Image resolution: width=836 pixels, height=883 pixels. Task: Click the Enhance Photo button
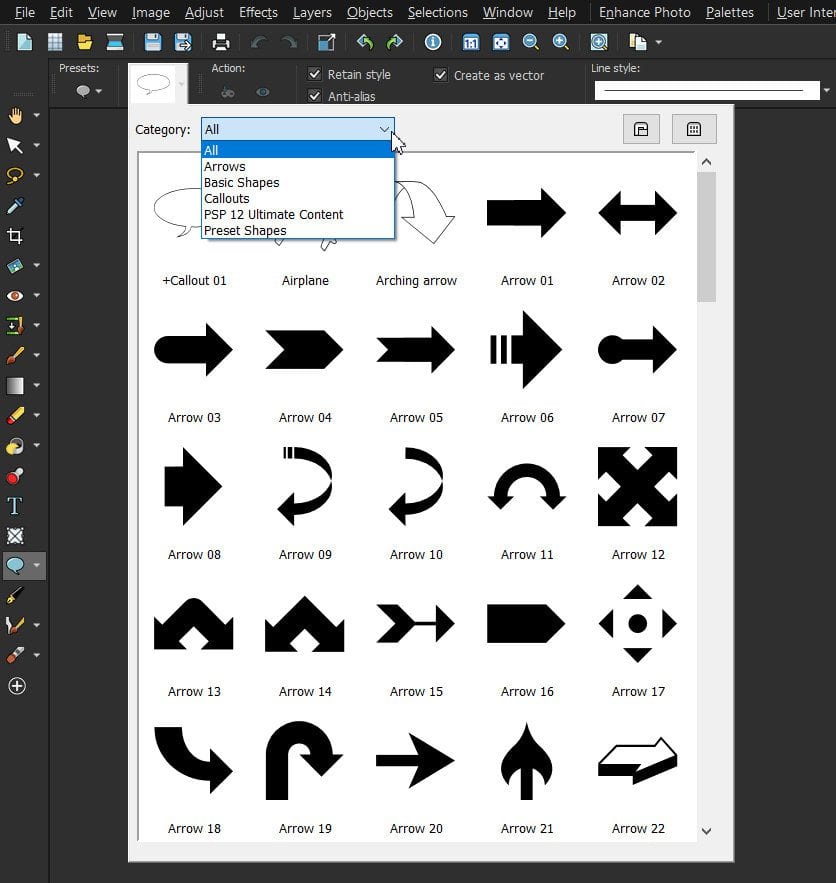[644, 12]
